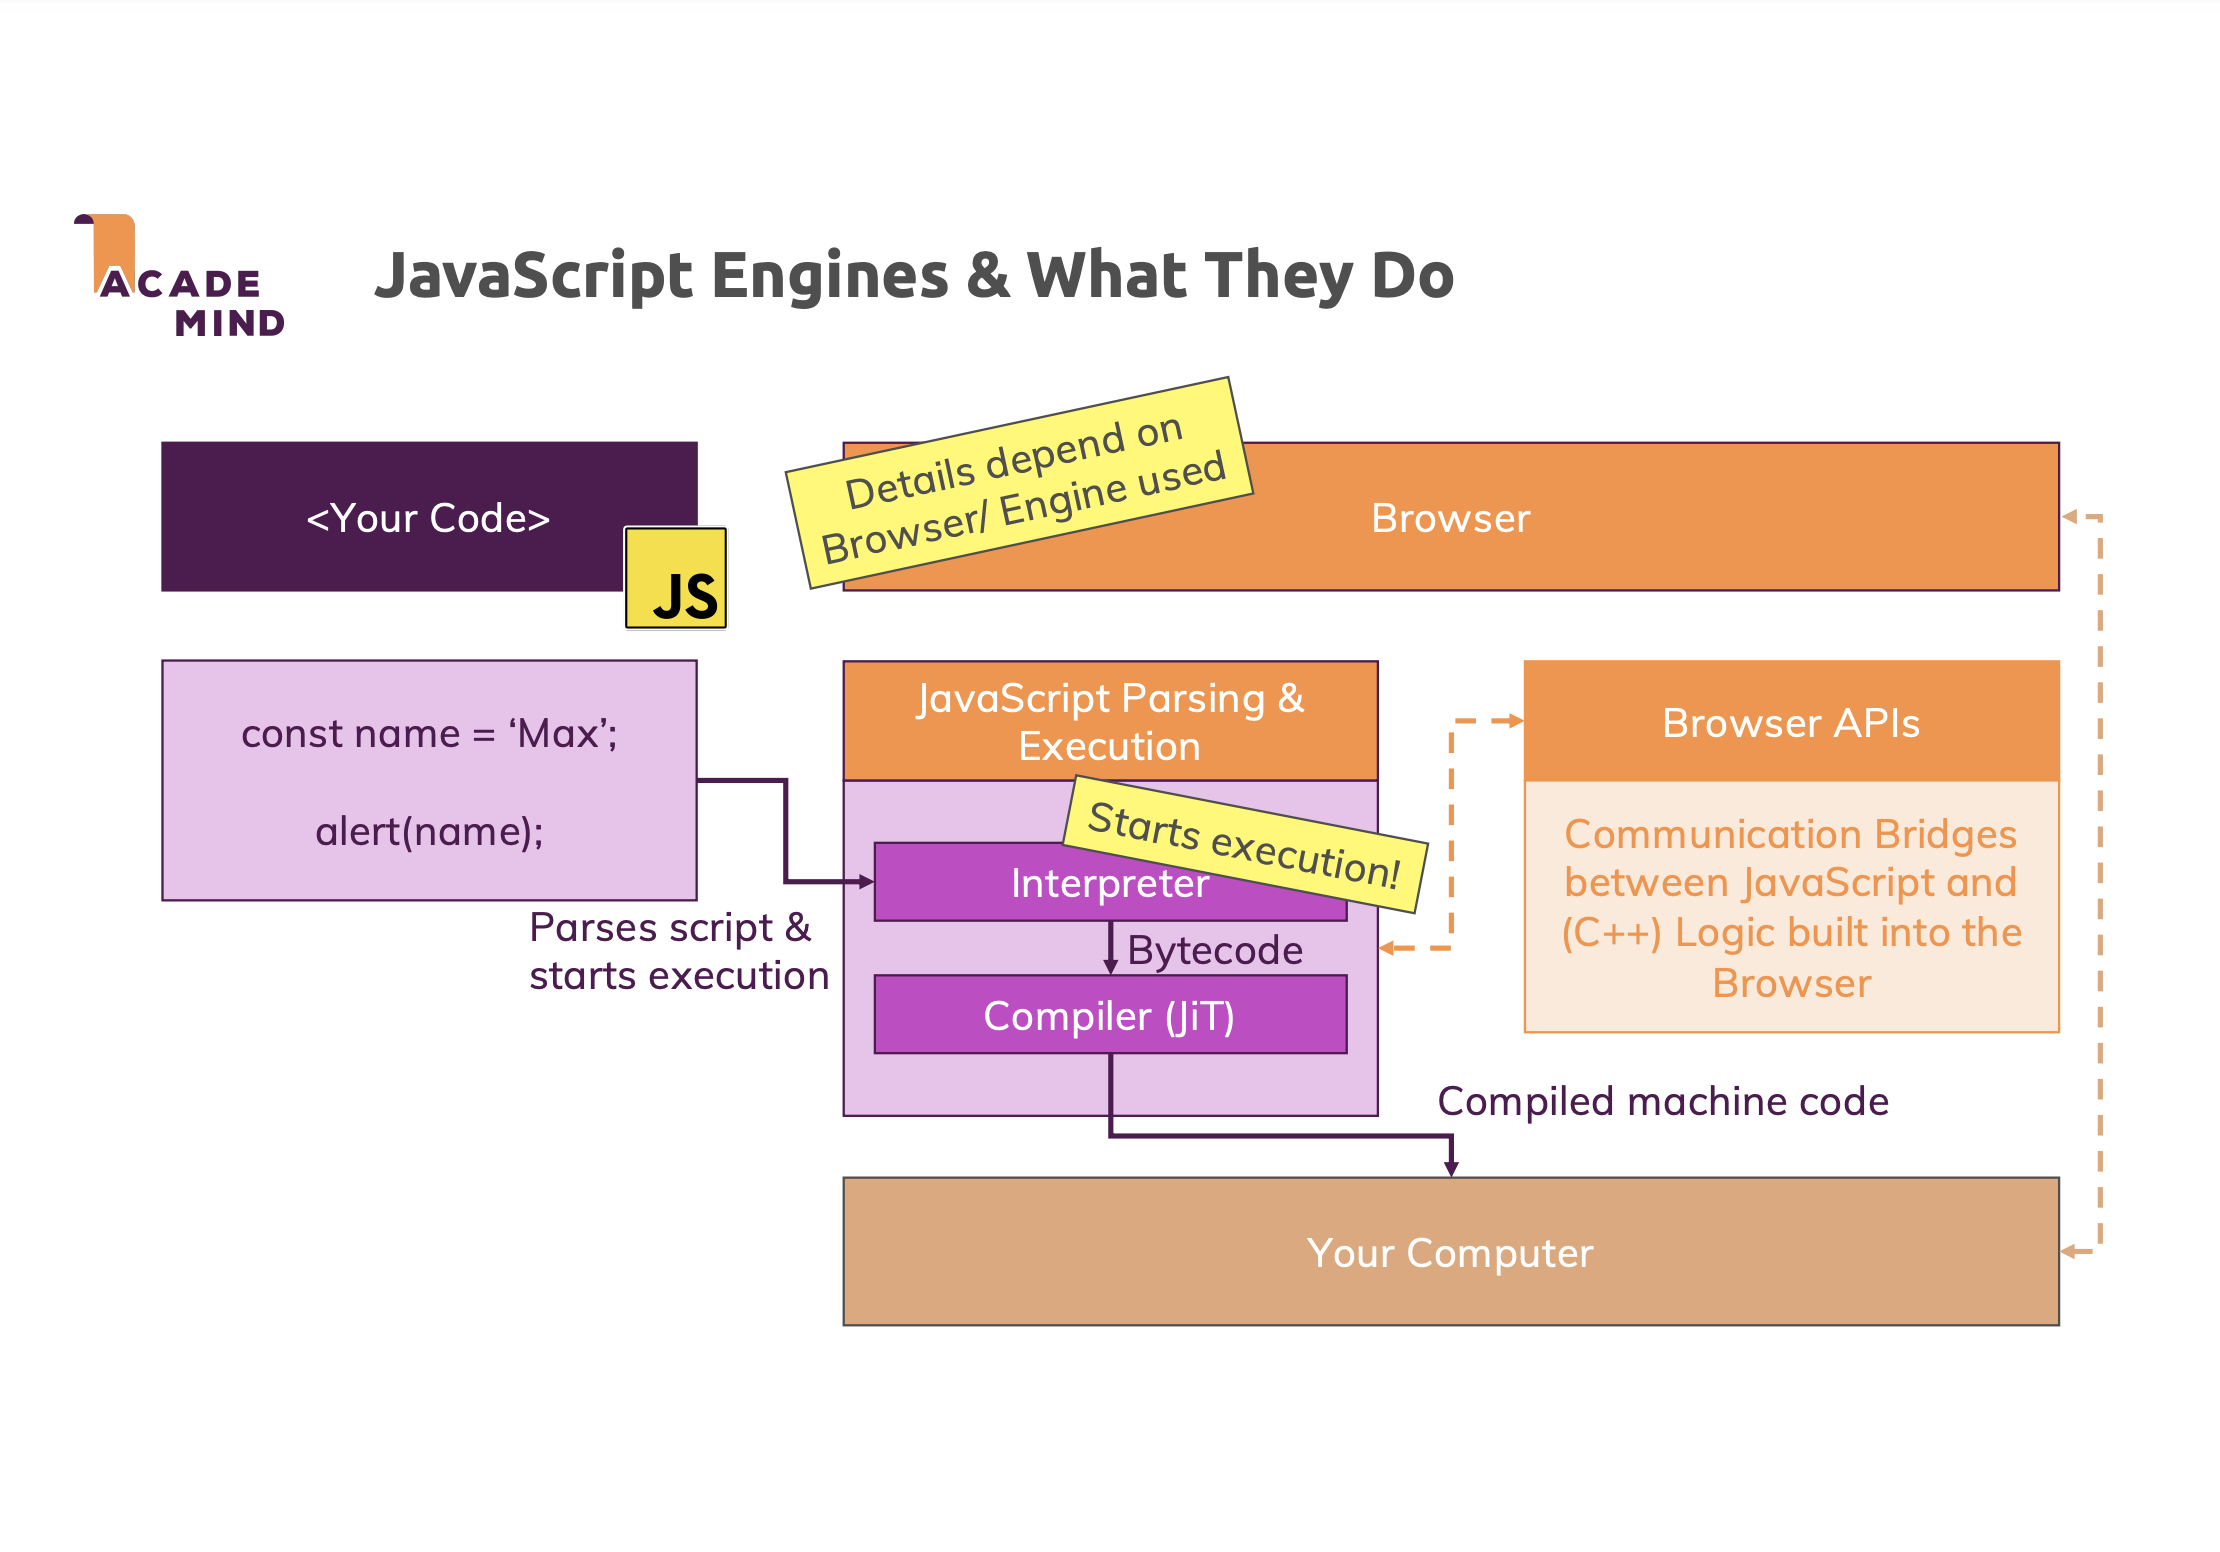The height and width of the screenshot is (1552, 2220).
Task: Select the Compiler (JiT) block
Action: coord(1110,1015)
